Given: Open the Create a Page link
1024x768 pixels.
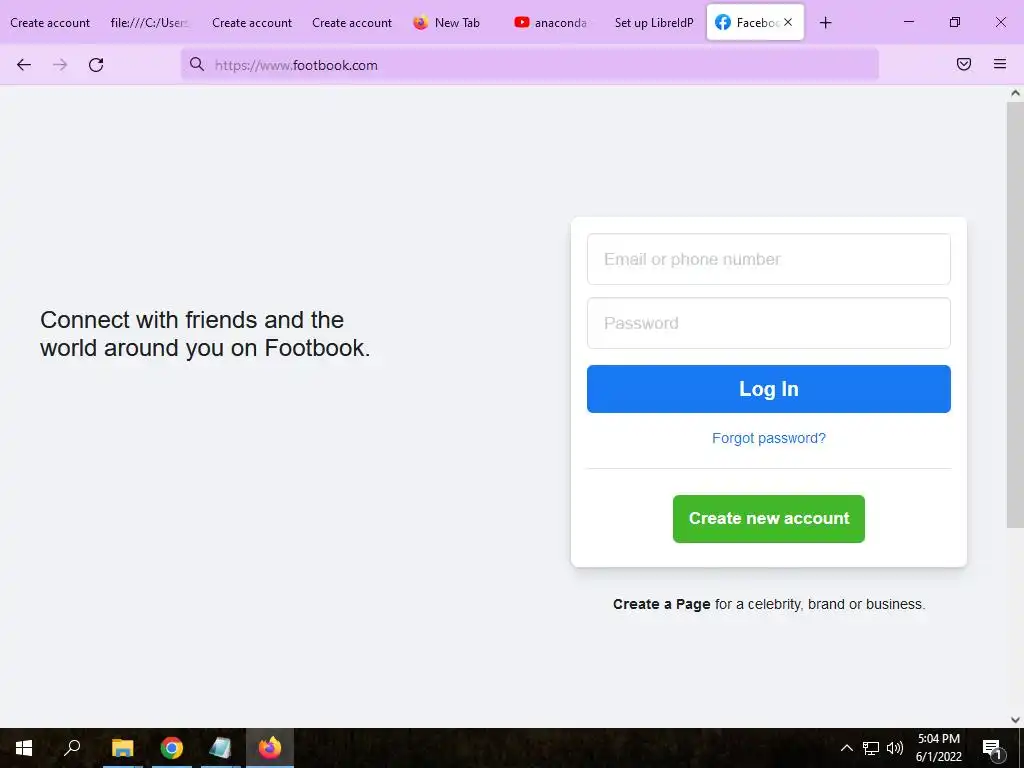Looking at the screenshot, I should [662, 604].
